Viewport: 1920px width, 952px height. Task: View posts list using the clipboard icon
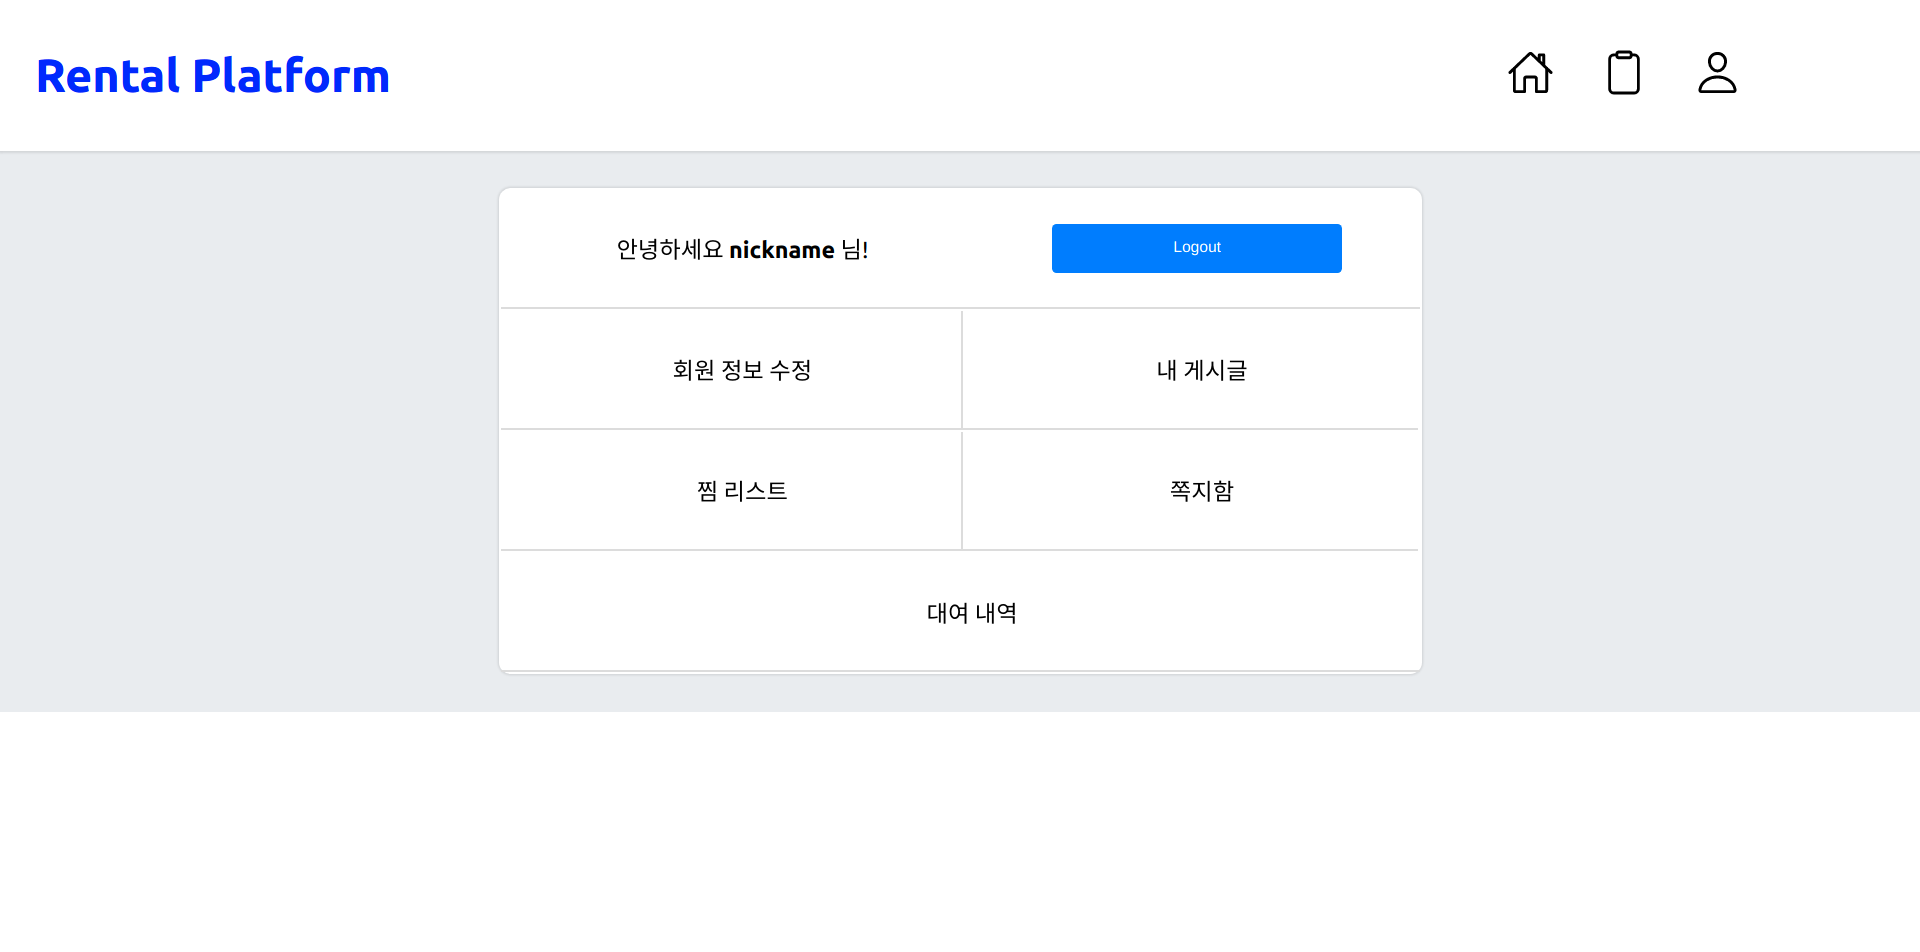click(1624, 72)
